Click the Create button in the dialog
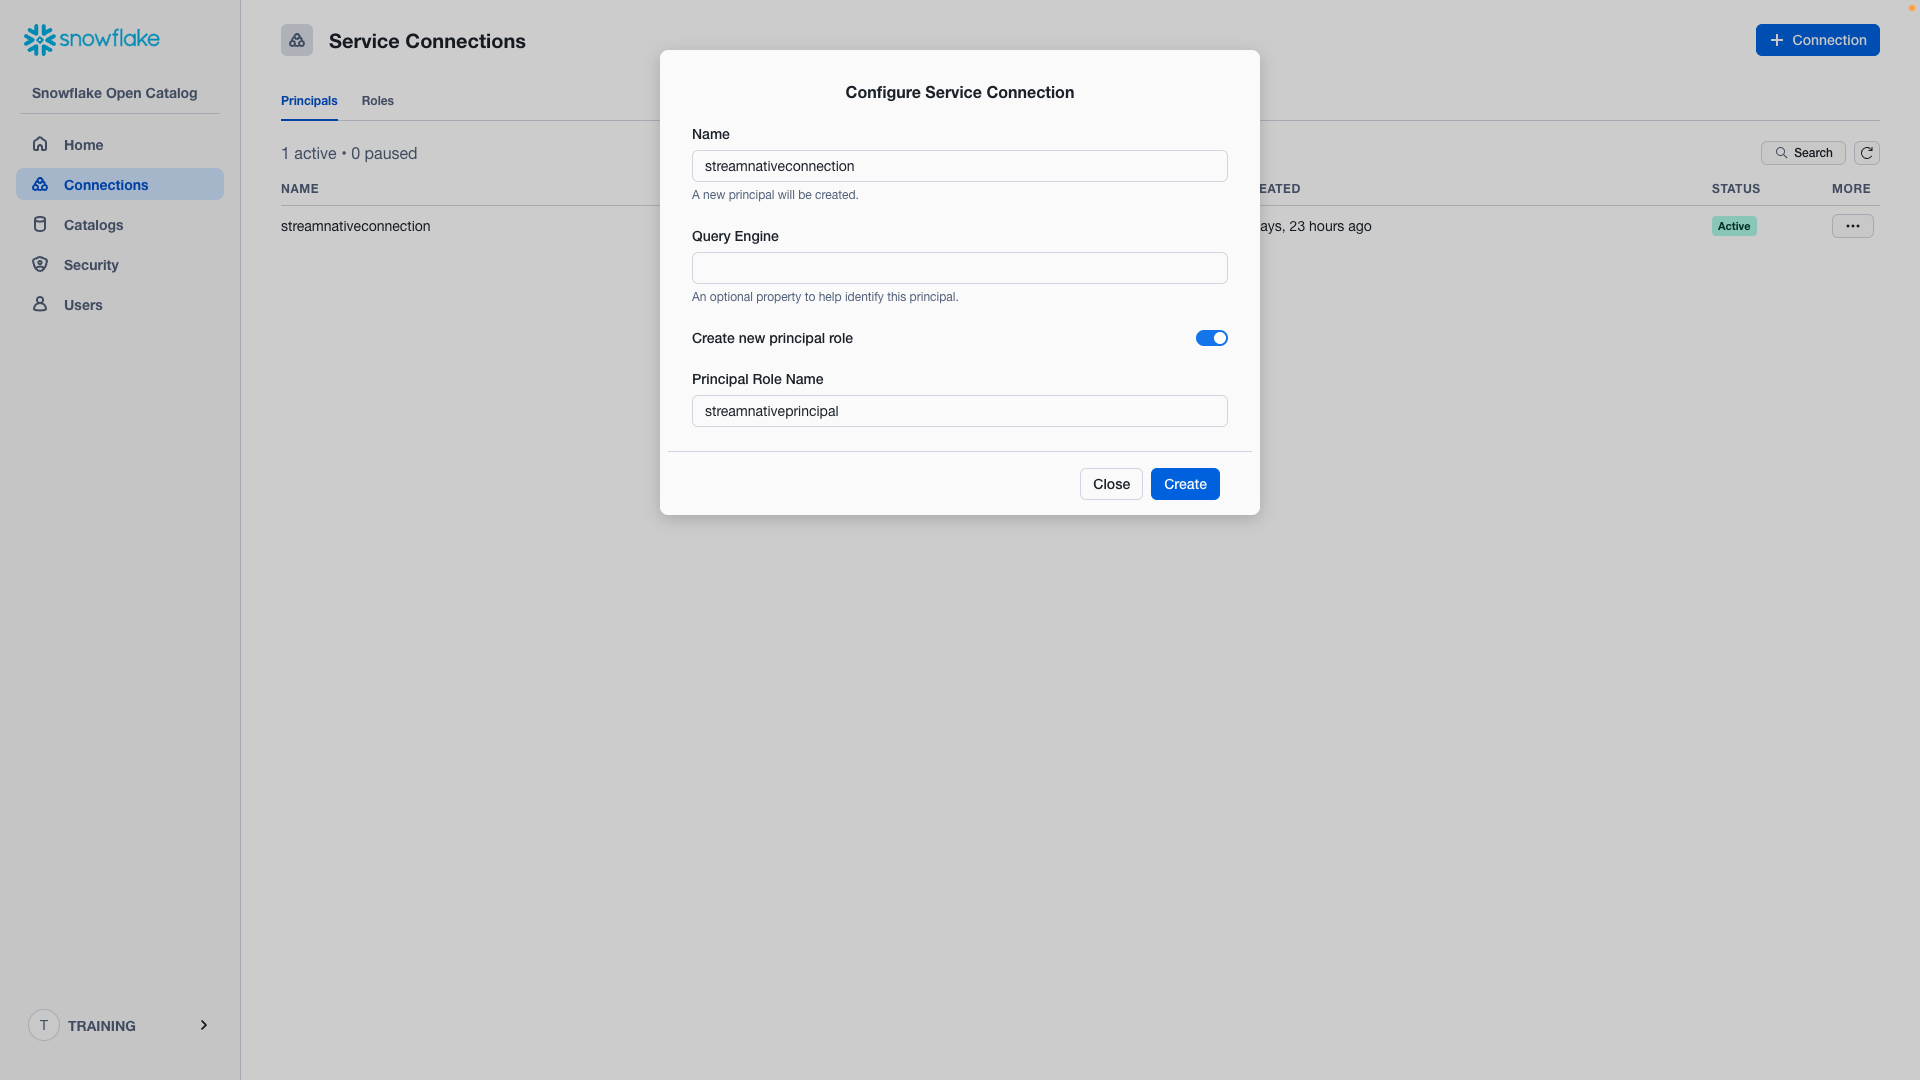This screenshot has width=1920, height=1080. [x=1185, y=483]
